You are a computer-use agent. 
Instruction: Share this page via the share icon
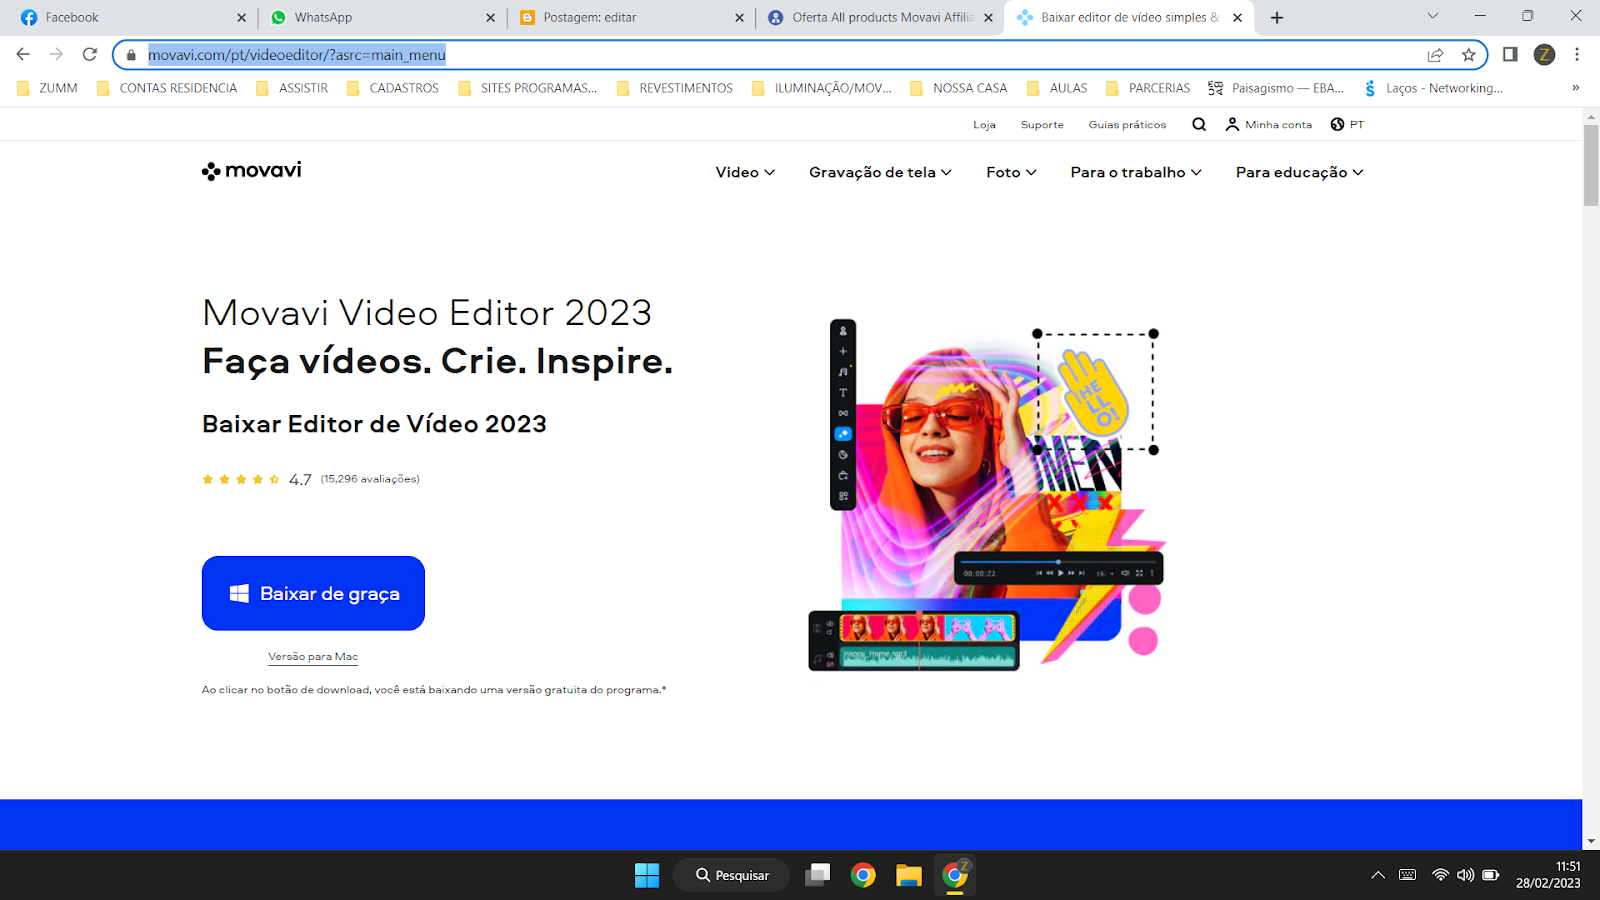(1435, 55)
